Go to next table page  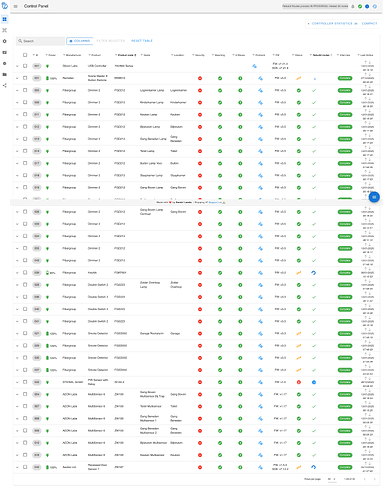click(374, 479)
